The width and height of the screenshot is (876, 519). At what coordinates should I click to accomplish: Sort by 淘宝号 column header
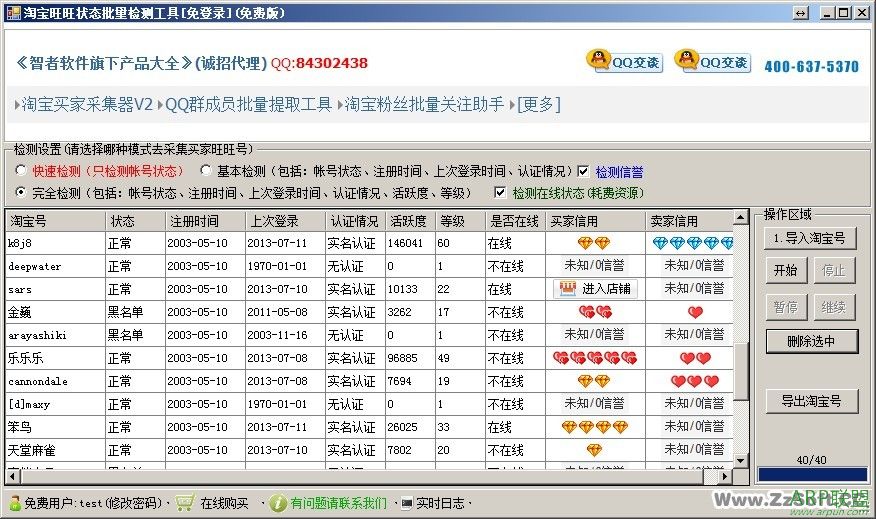55,221
